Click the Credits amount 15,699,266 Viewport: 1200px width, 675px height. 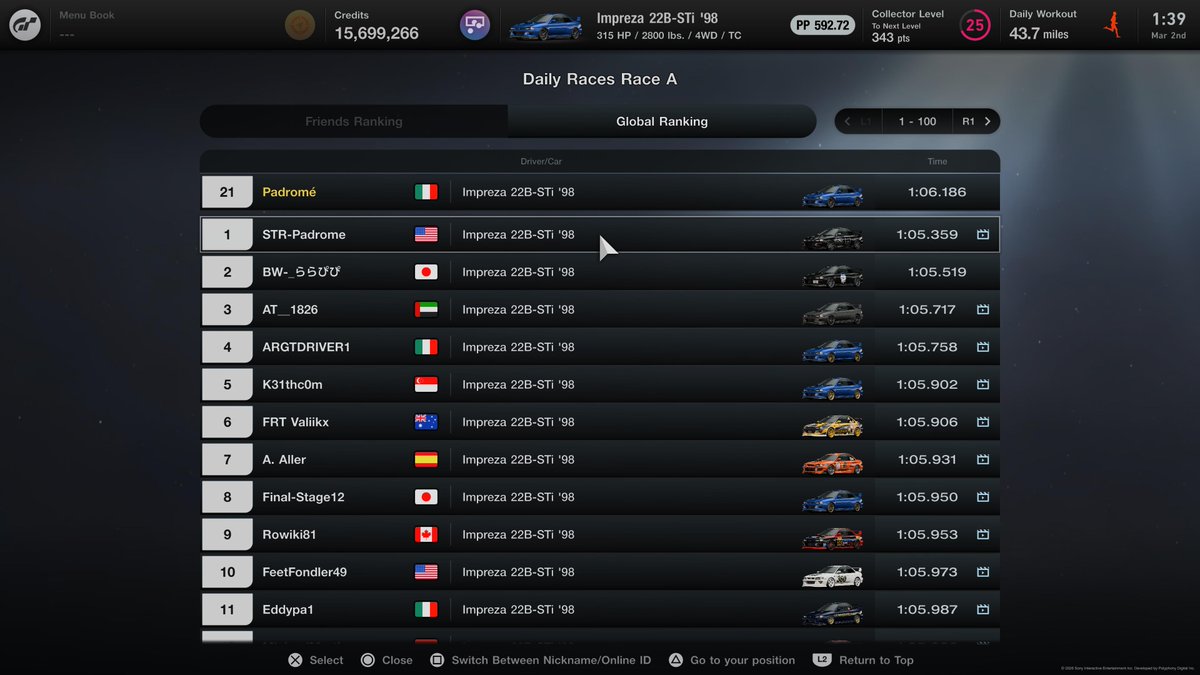click(x=376, y=34)
